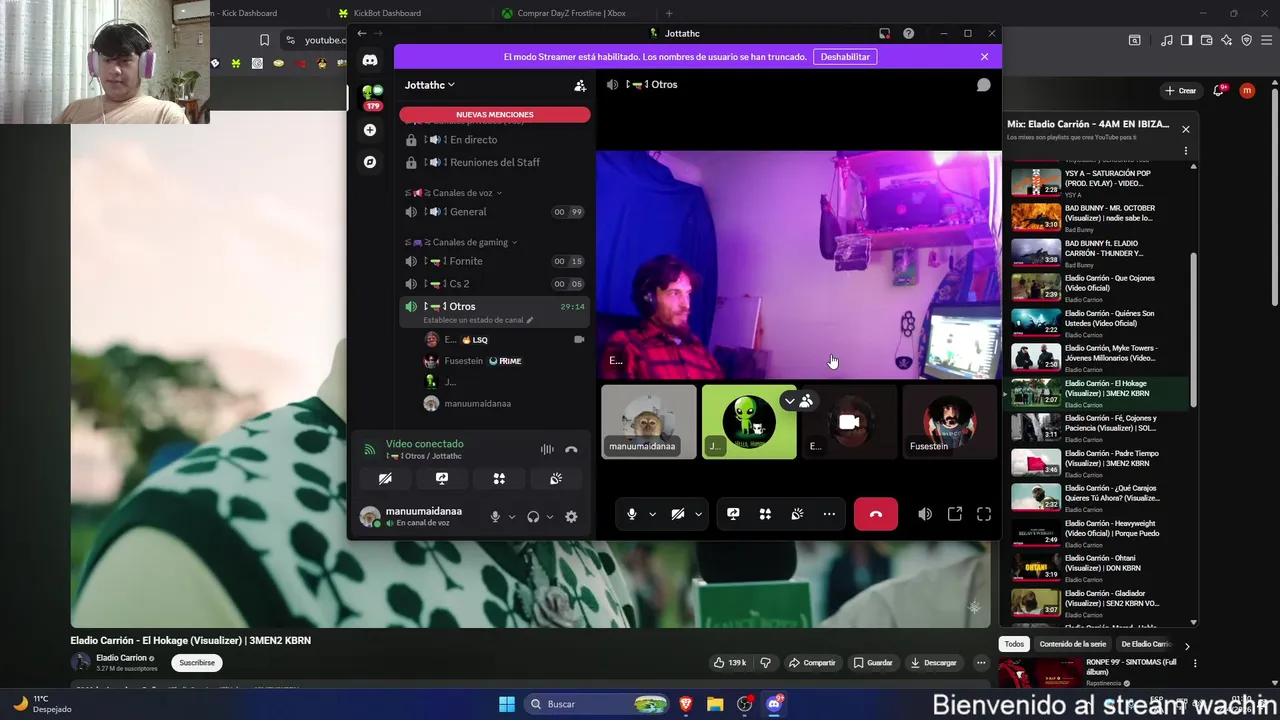
Task: Open chat bubble icon in Otros call
Action: coord(983,85)
